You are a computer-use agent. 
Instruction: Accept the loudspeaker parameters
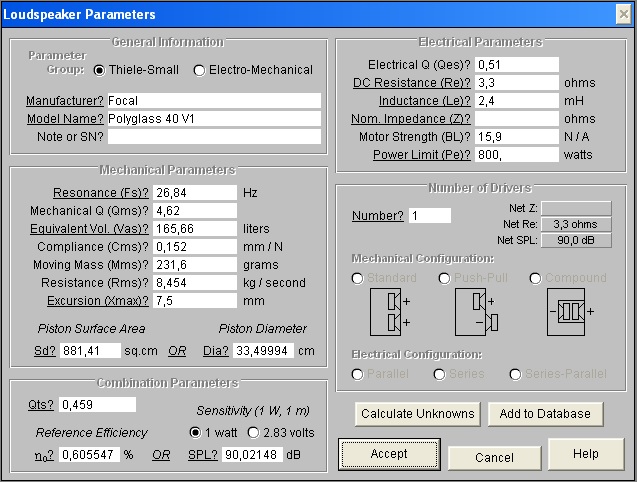389,454
